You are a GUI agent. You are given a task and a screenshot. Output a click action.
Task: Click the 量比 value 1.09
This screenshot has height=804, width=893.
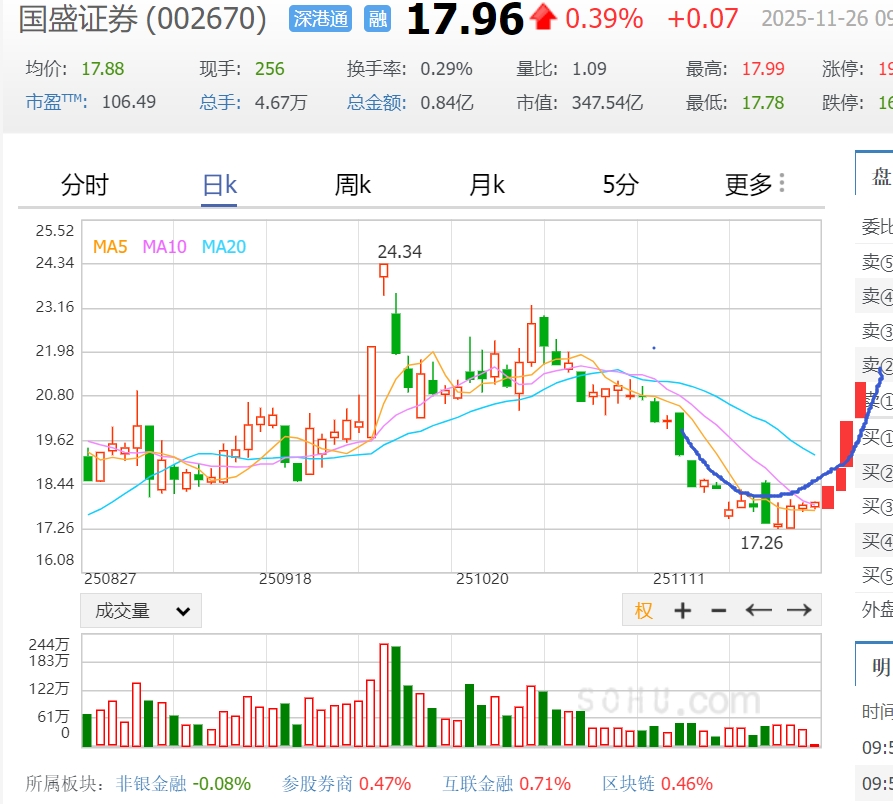pos(589,69)
